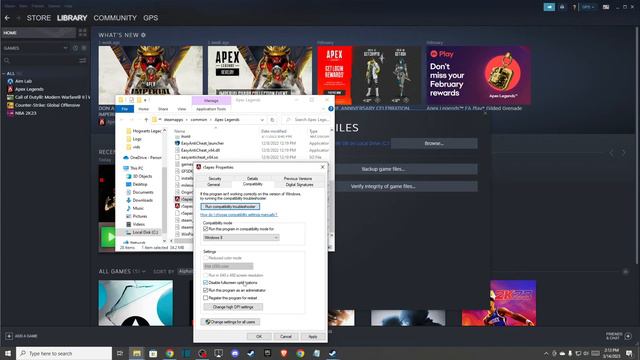
Task: Collapse the ALL games group arrow
Action: pos(4,73)
